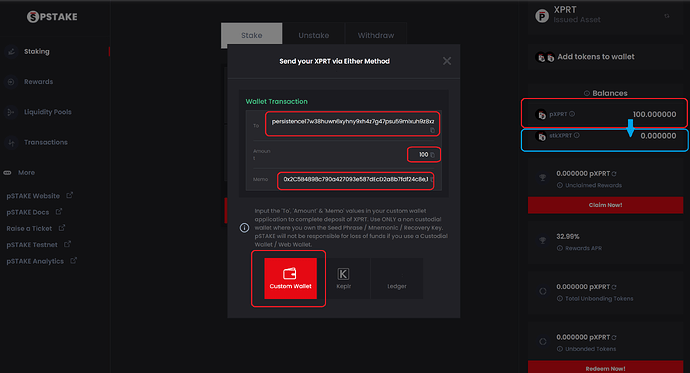
Task: Click the Memo hash text
Action: (356, 179)
